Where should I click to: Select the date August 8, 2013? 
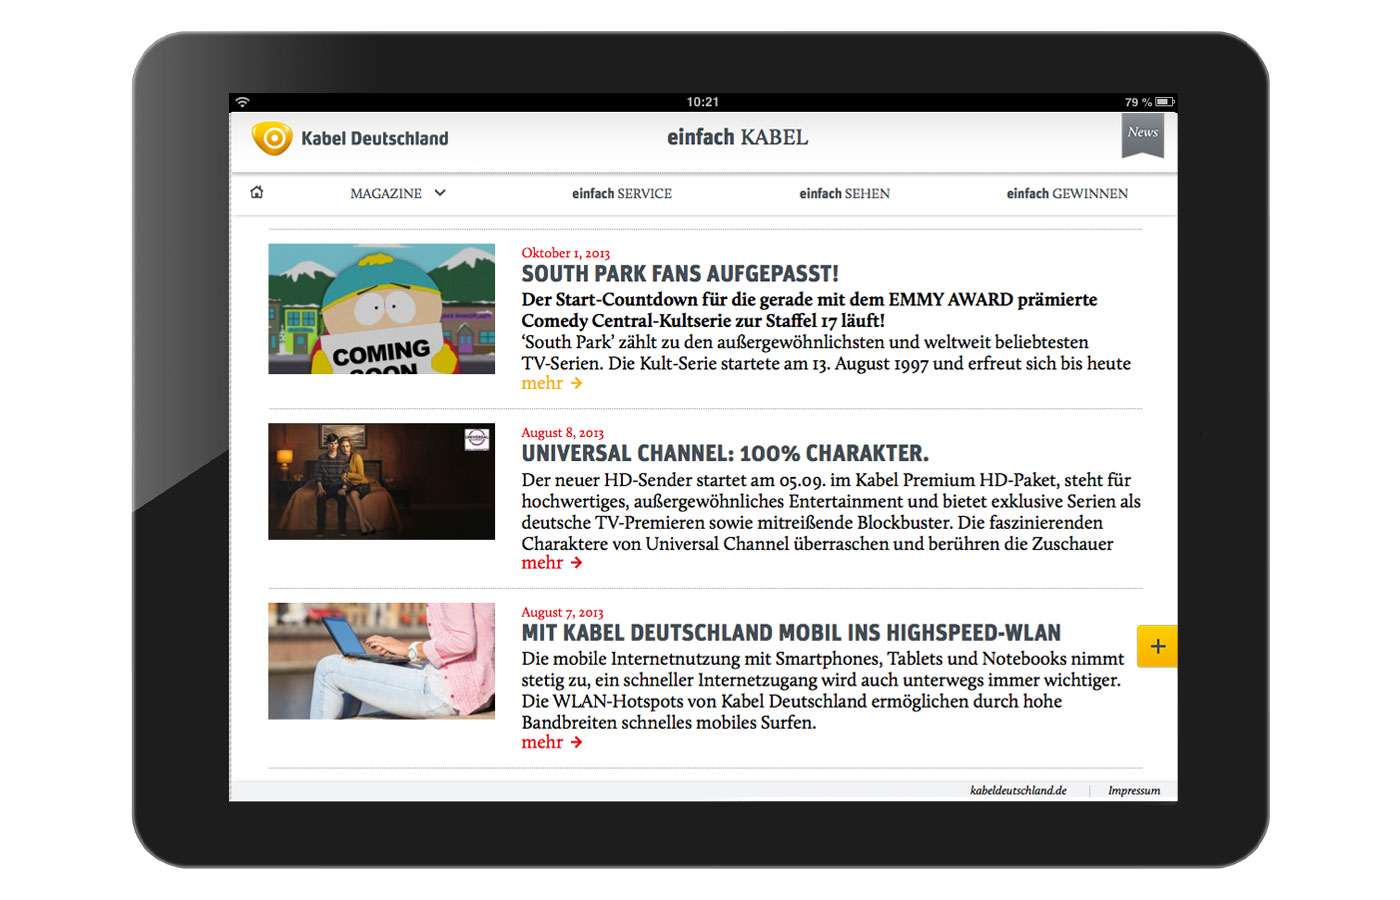tap(562, 432)
